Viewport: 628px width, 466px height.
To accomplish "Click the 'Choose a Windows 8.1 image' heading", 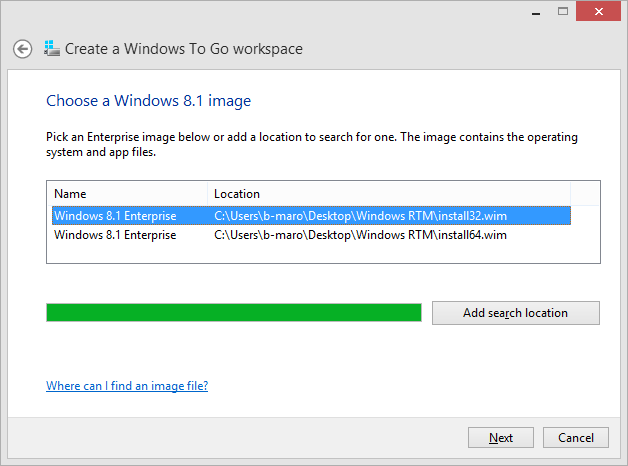I will (148, 101).
